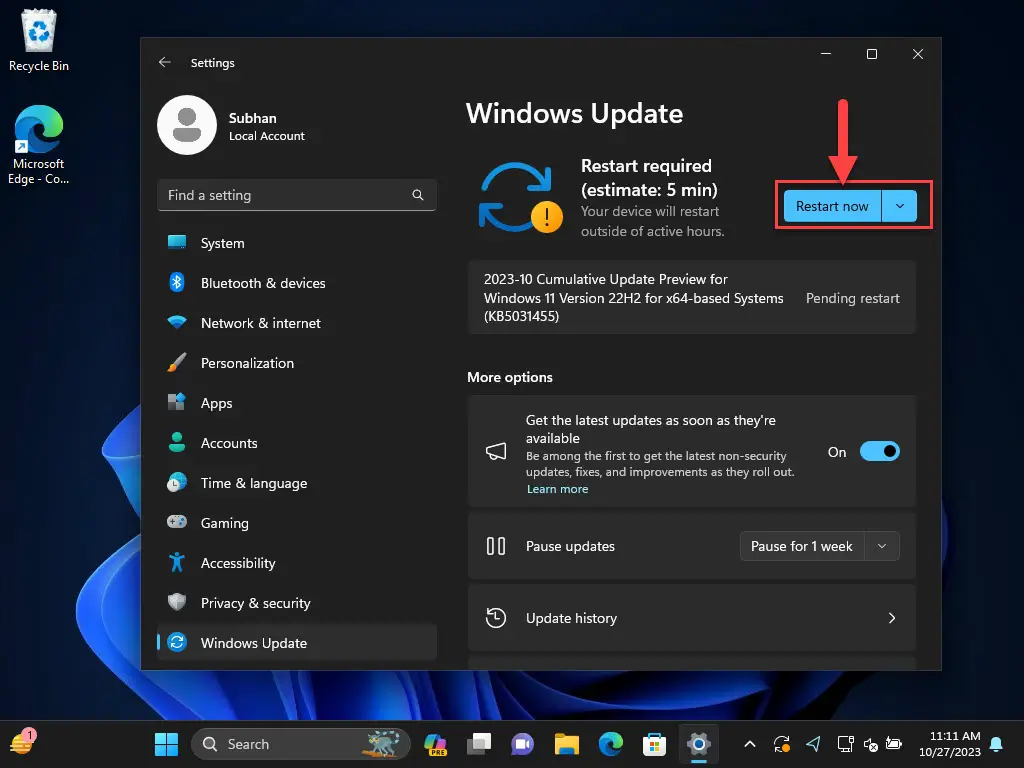Open File Explorer from taskbar
Image resolution: width=1024 pixels, height=768 pixels.
[566, 744]
